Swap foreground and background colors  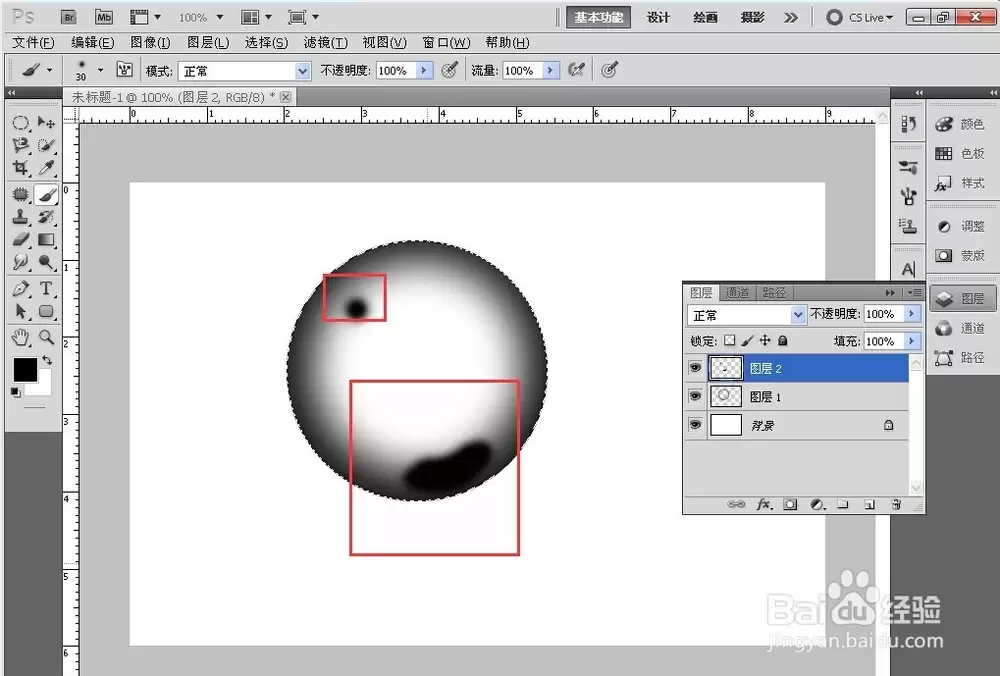(x=47, y=360)
